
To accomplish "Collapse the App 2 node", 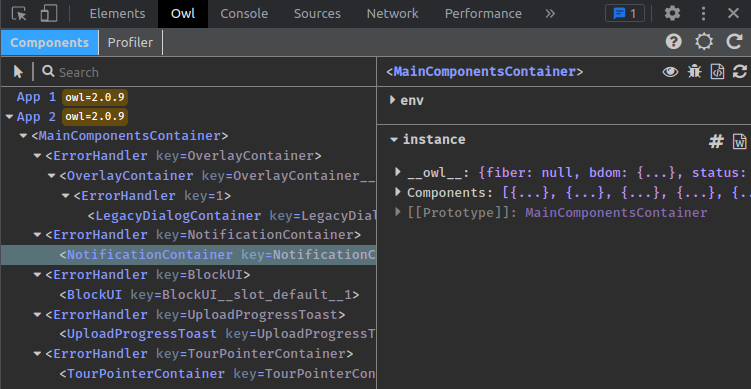I will point(10,117).
